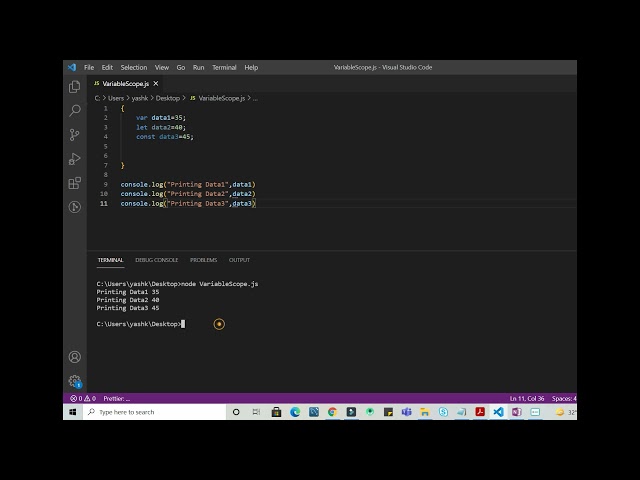
Task: Click the Spaces indentation status item
Action: (564, 398)
